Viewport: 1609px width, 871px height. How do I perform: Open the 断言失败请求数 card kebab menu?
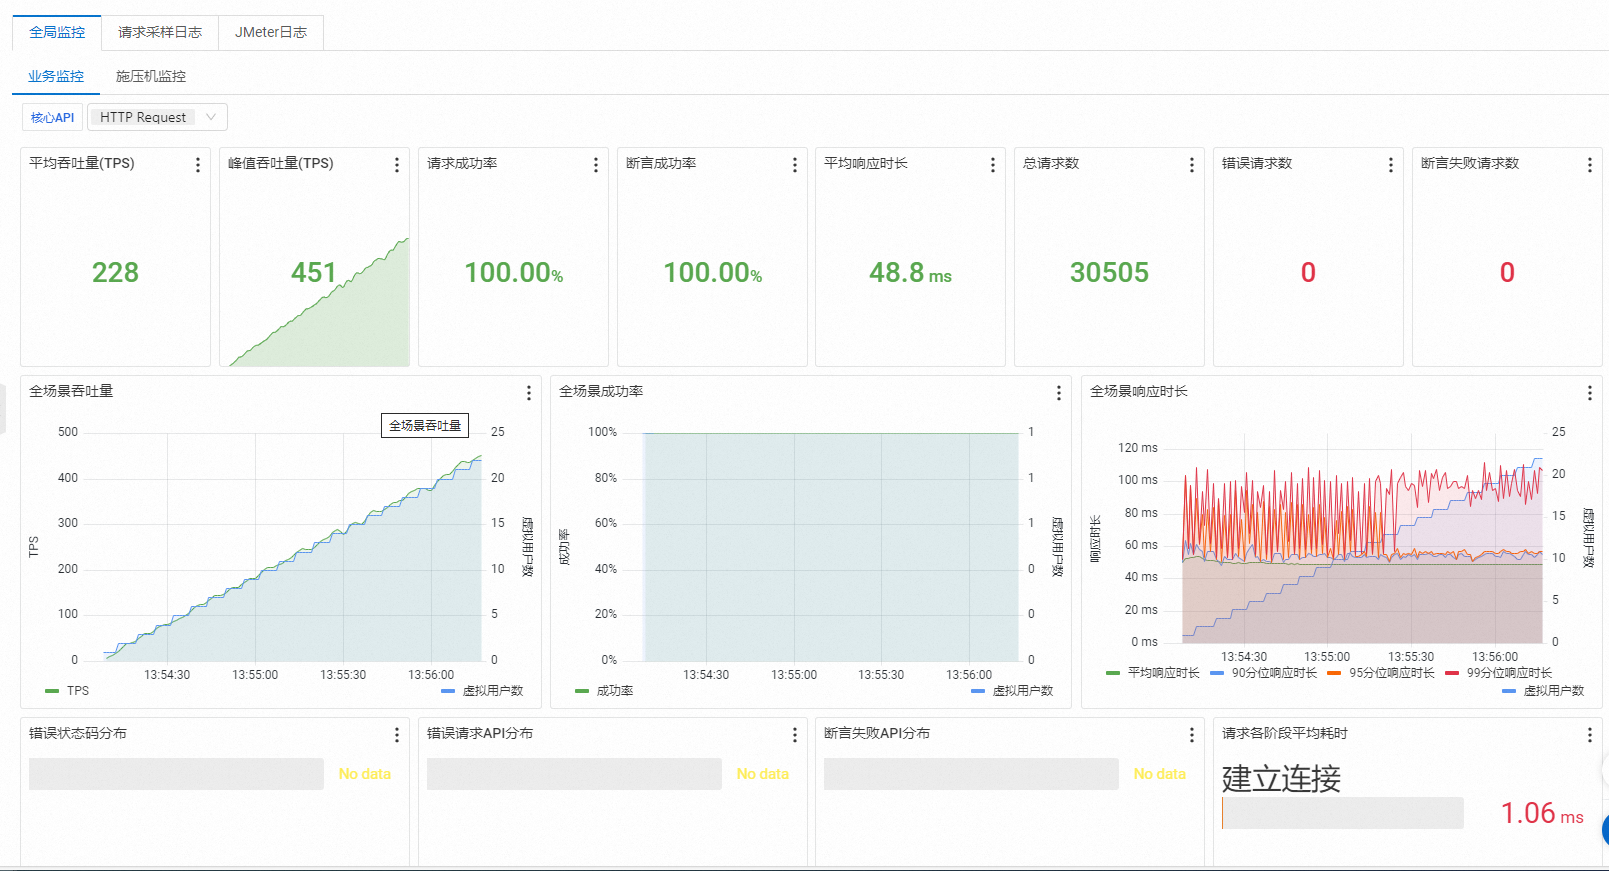tap(1590, 165)
